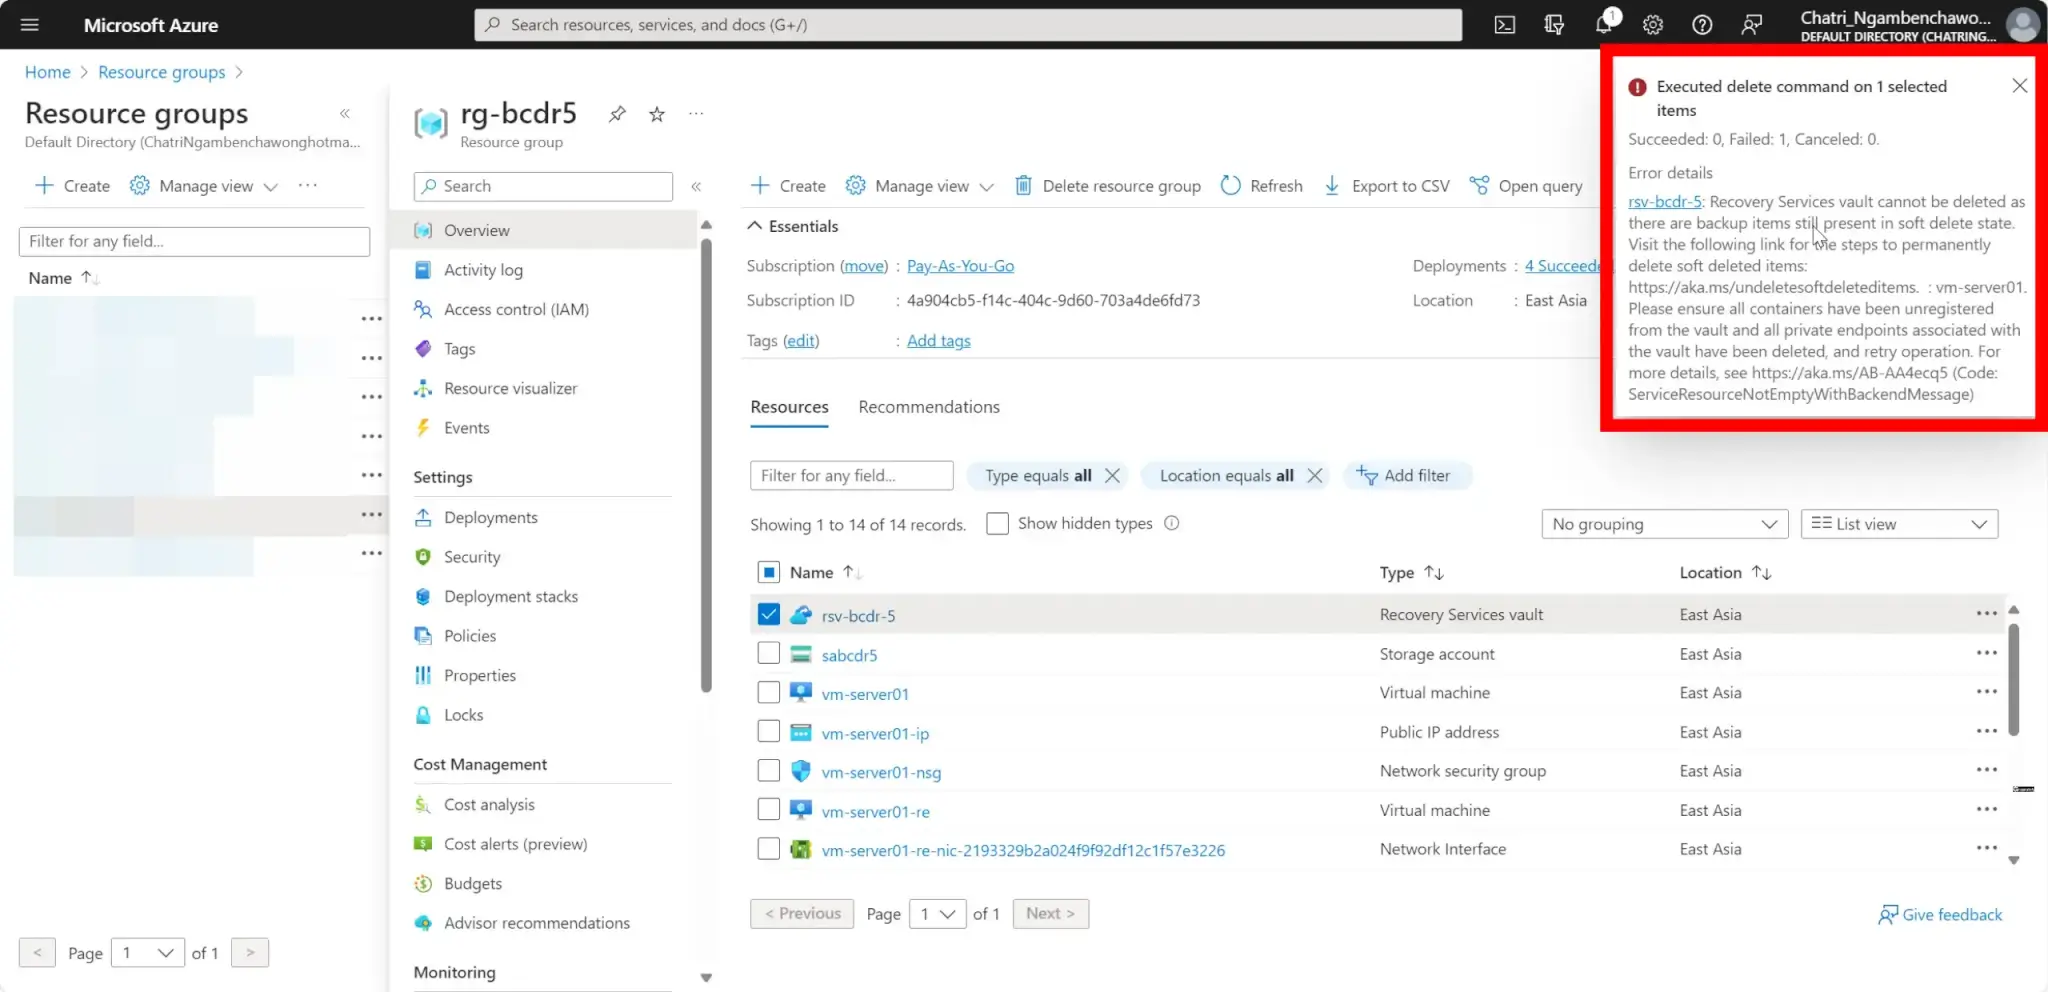This screenshot has width=2048, height=992.
Task: Check the vm-server01 row checkbox
Action: pyautogui.click(x=768, y=692)
